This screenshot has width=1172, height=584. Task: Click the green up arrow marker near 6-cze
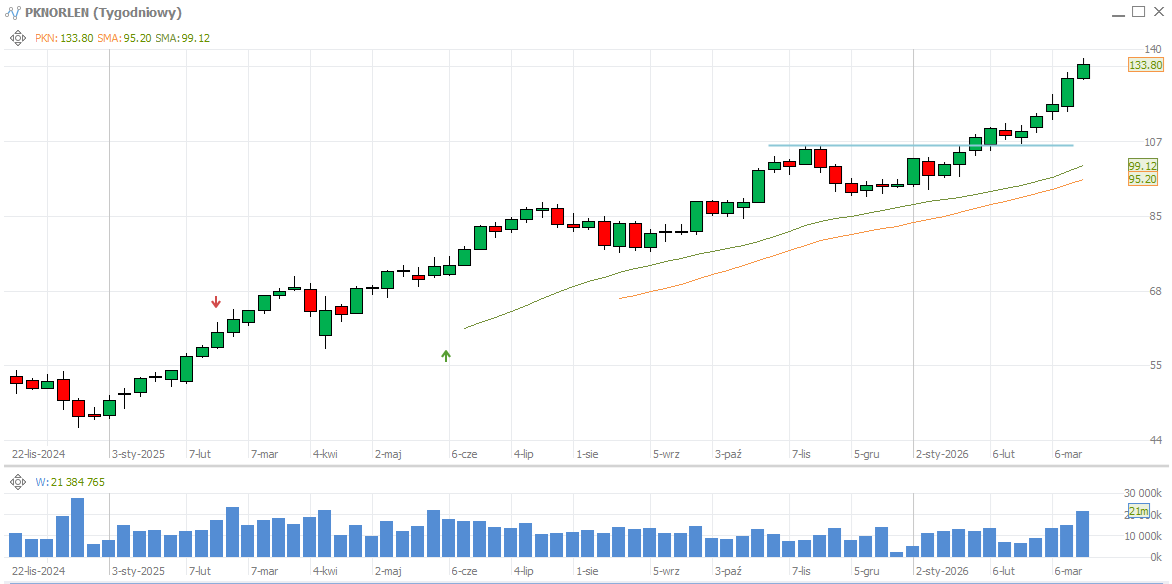(446, 356)
